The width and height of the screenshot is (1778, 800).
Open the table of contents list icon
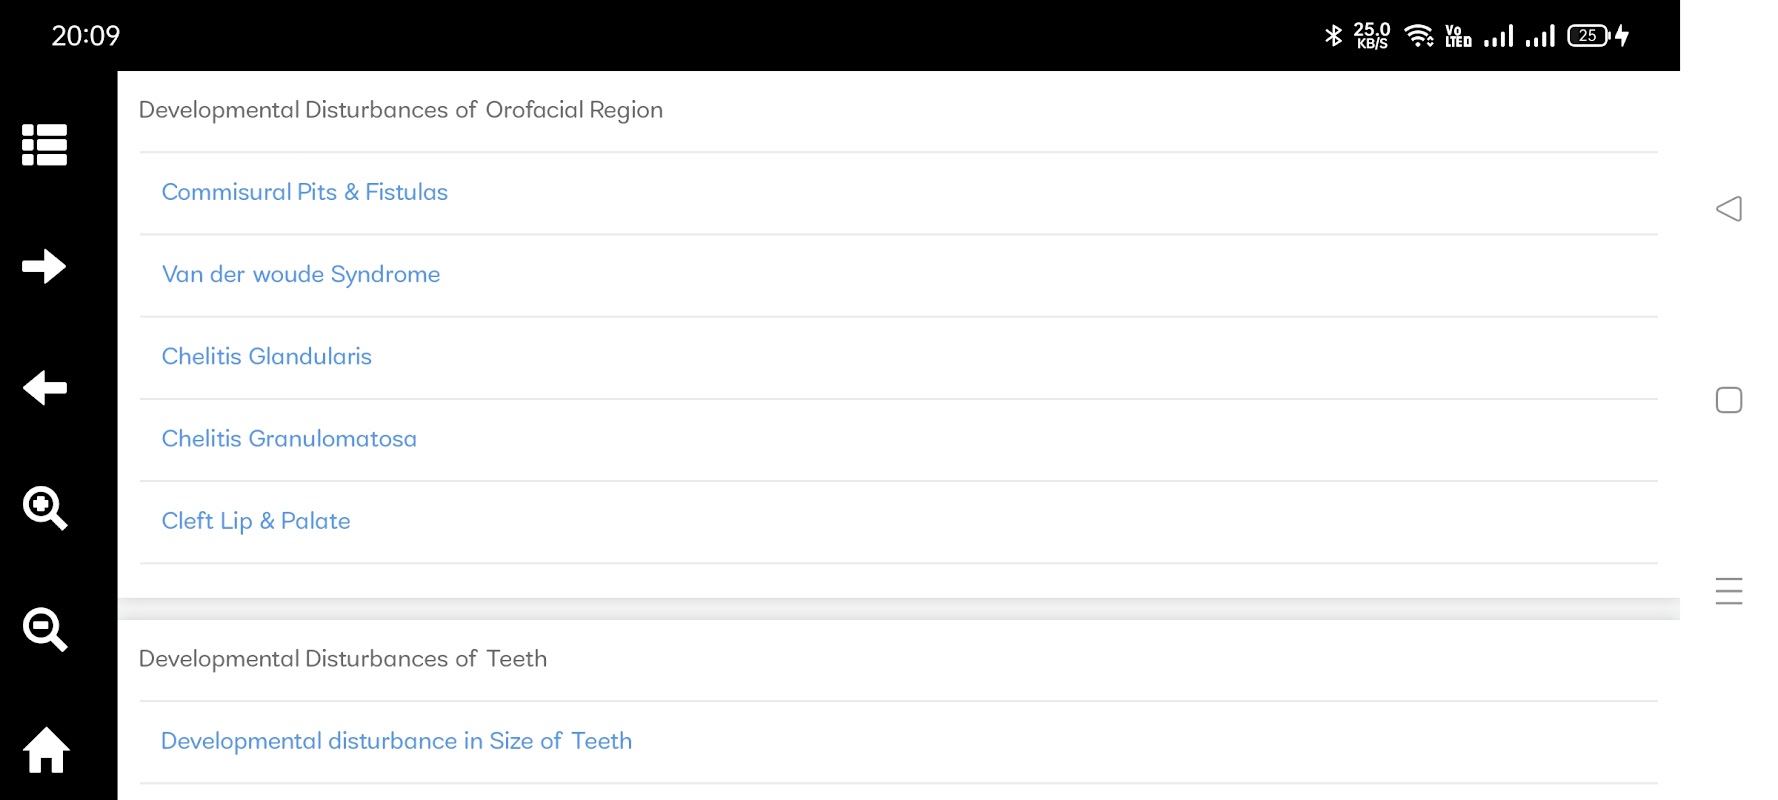pos(45,145)
